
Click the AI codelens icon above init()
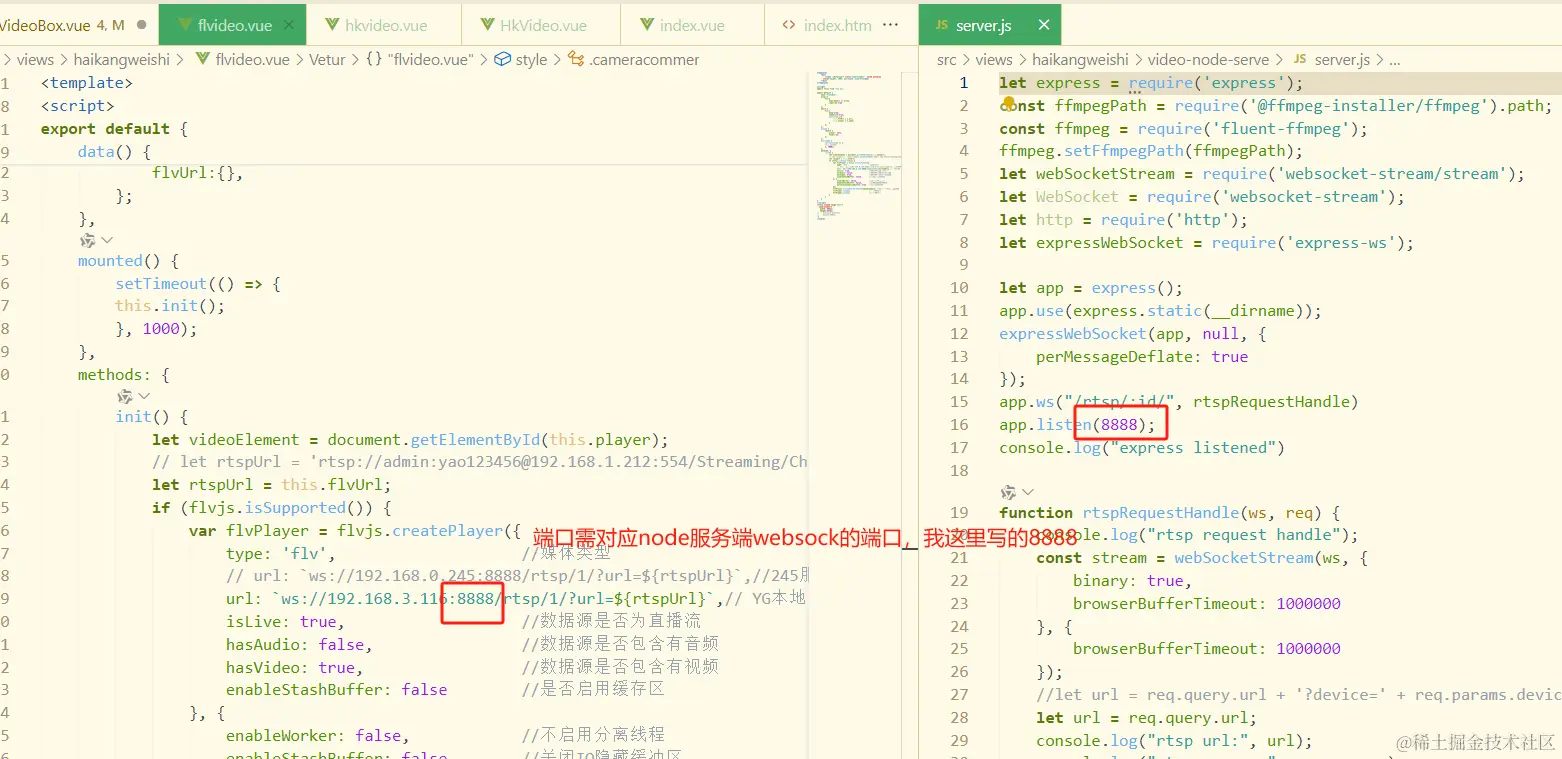tap(125, 396)
